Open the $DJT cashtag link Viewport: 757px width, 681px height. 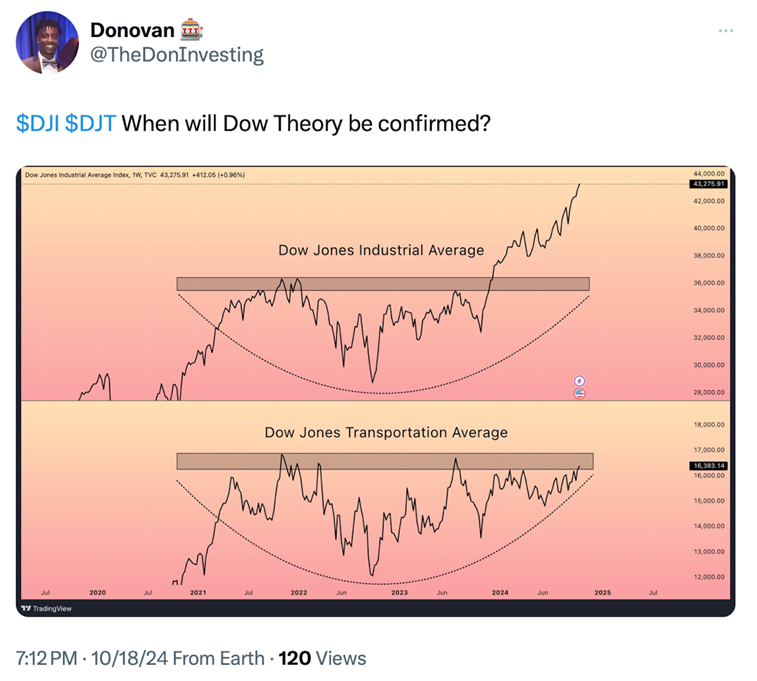pos(91,124)
